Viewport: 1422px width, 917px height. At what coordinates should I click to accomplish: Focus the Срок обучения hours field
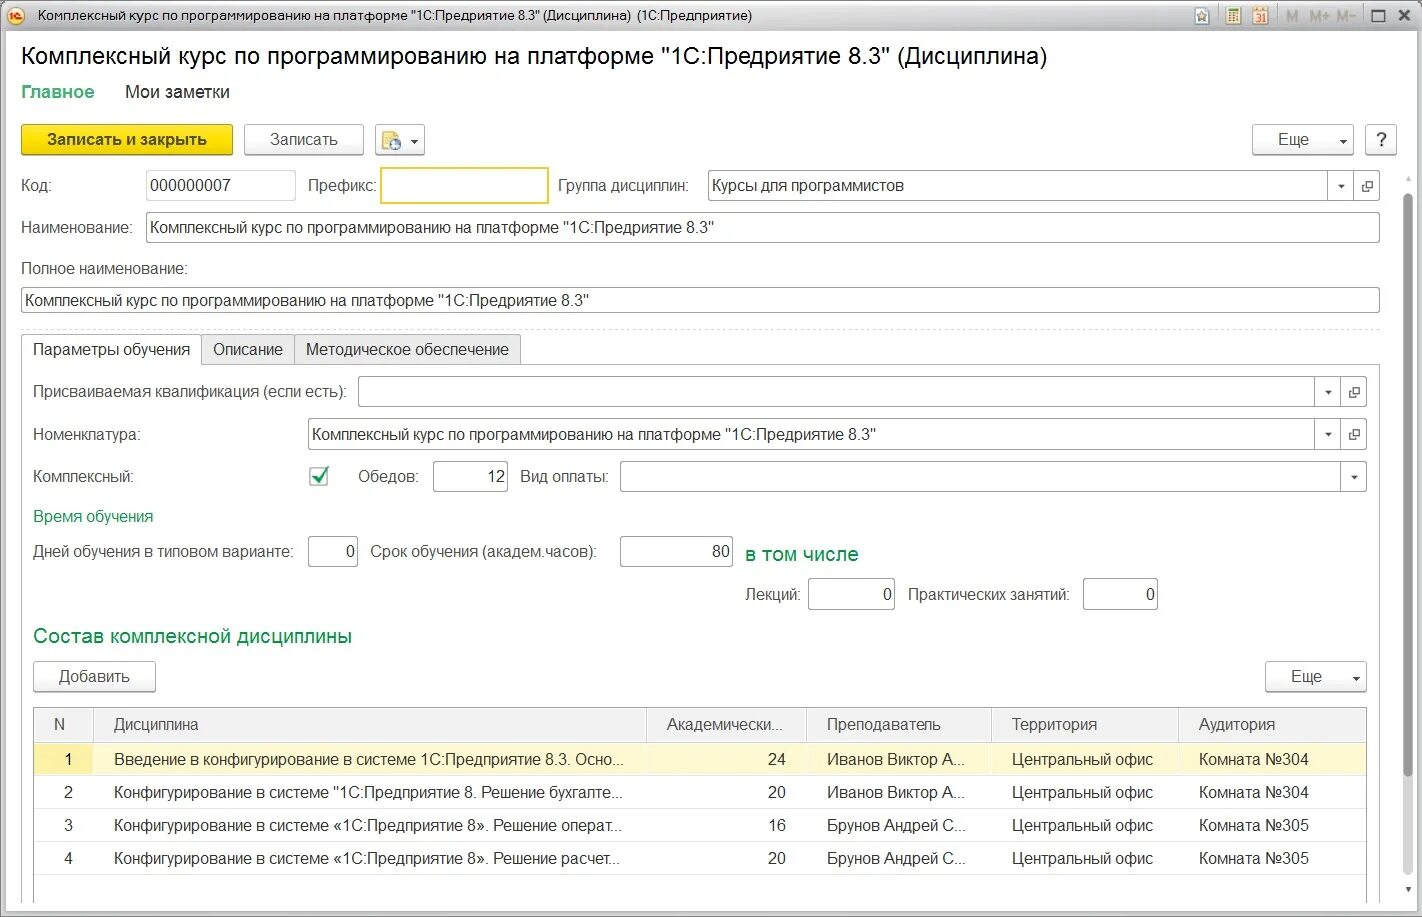pyautogui.click(x=677, y=552)
